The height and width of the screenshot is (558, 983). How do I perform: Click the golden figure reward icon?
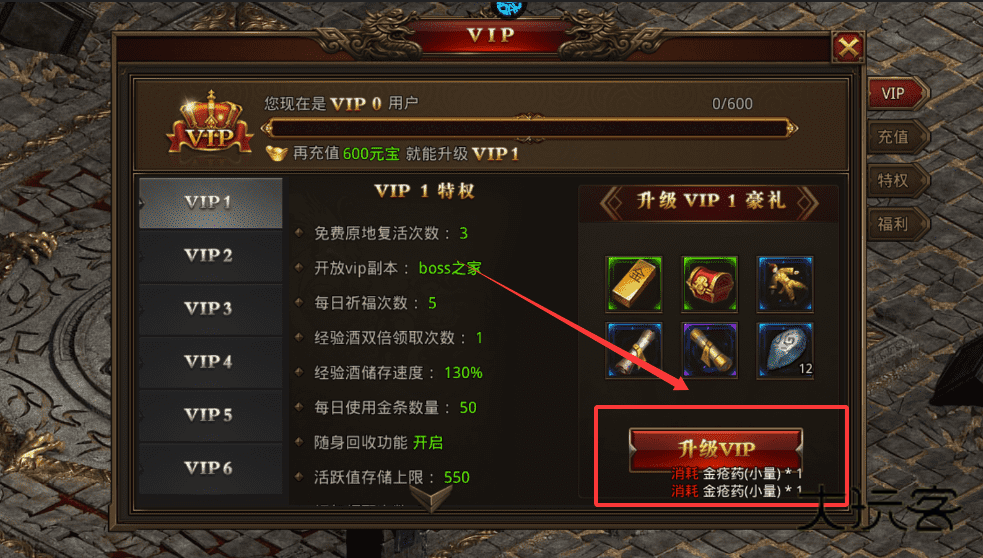(x=785, y=283)
